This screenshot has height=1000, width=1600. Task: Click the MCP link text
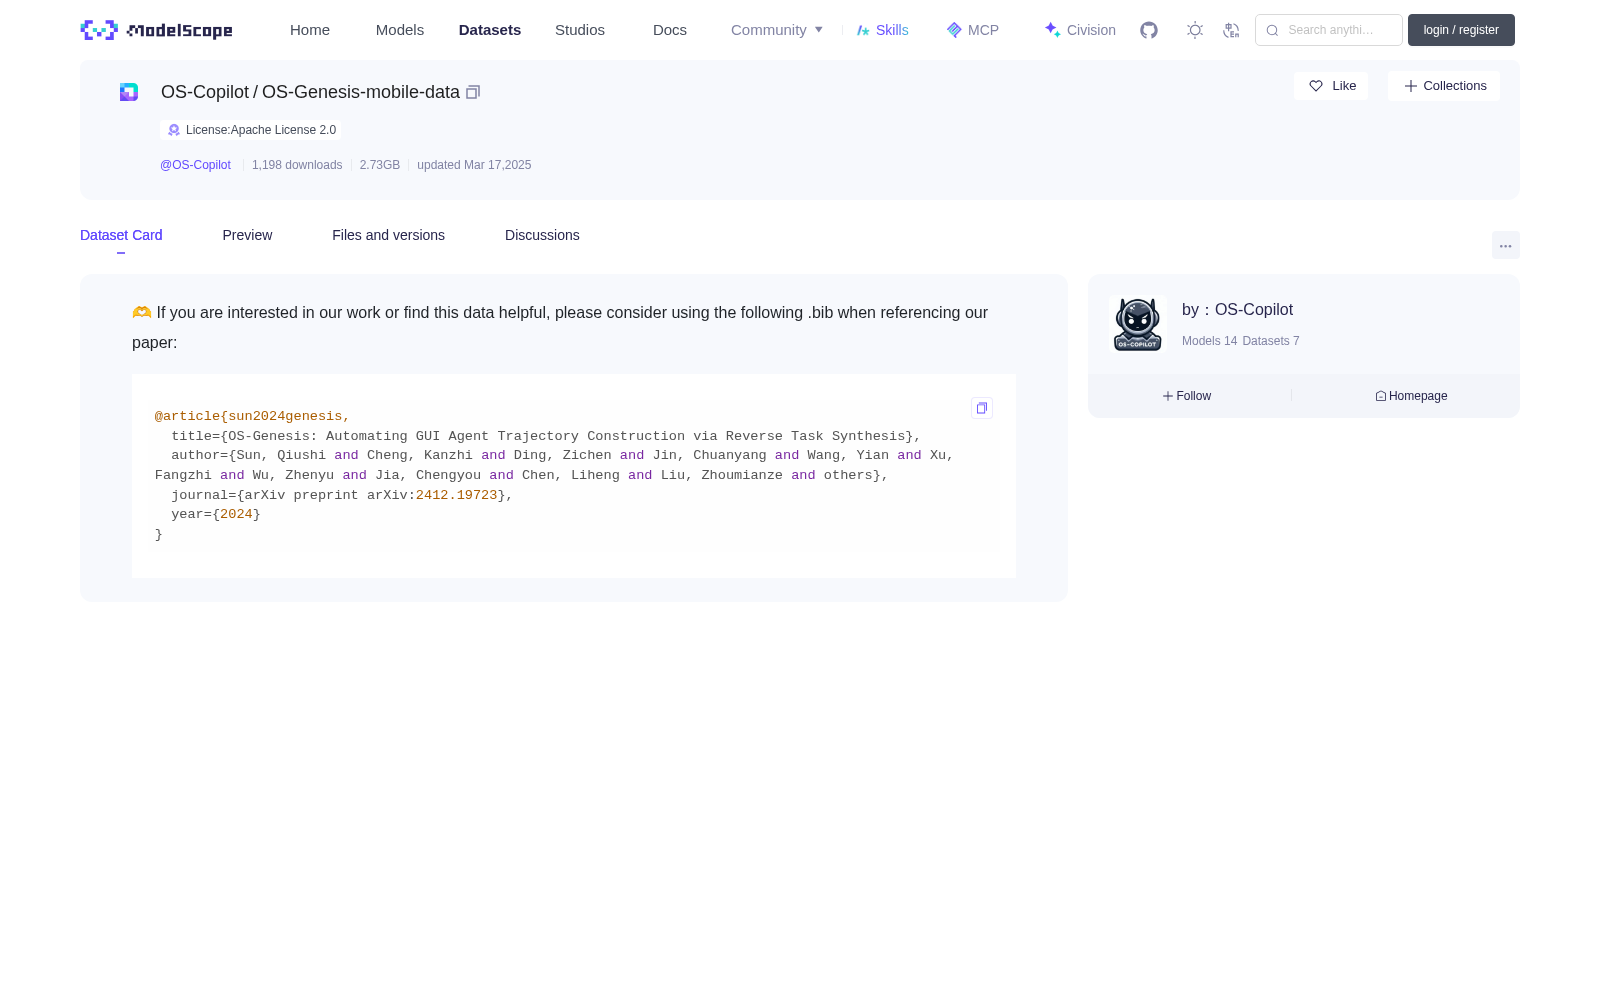point(983,30)
